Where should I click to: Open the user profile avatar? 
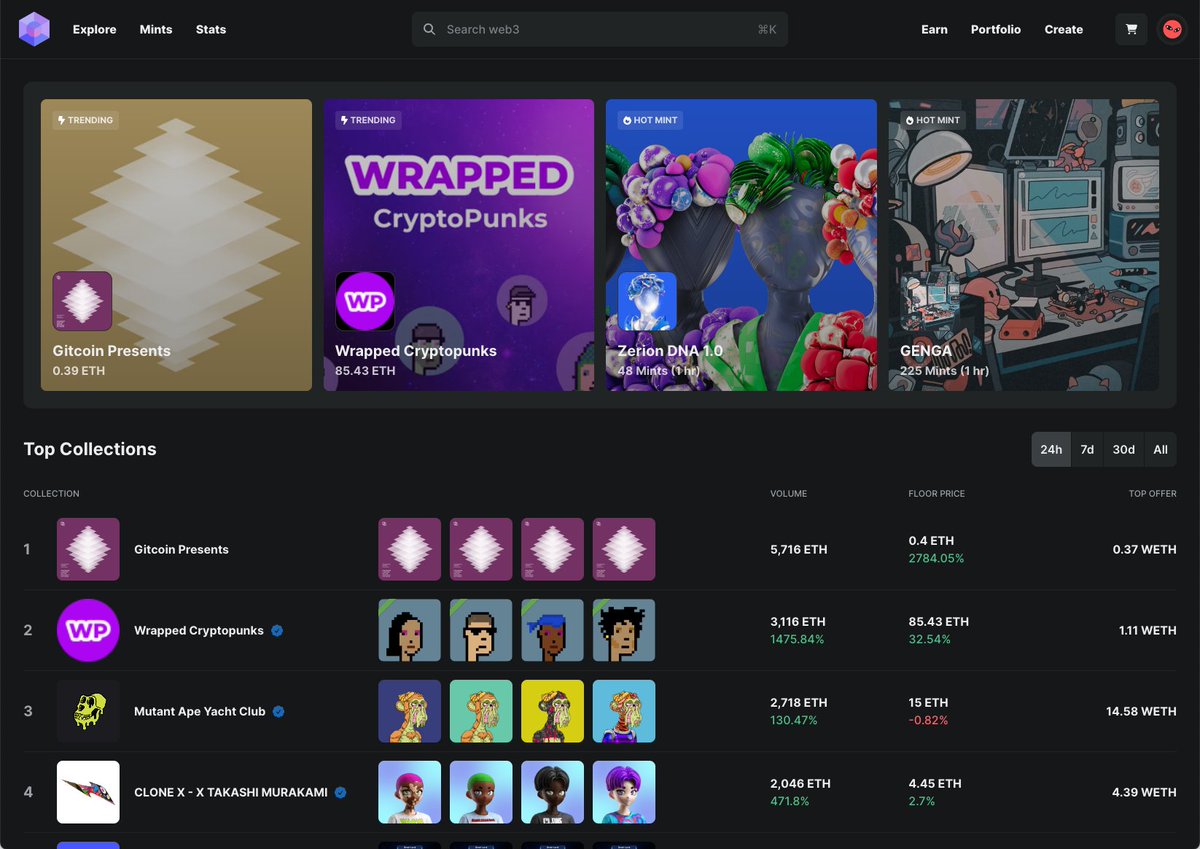[x=1172, y=29]
